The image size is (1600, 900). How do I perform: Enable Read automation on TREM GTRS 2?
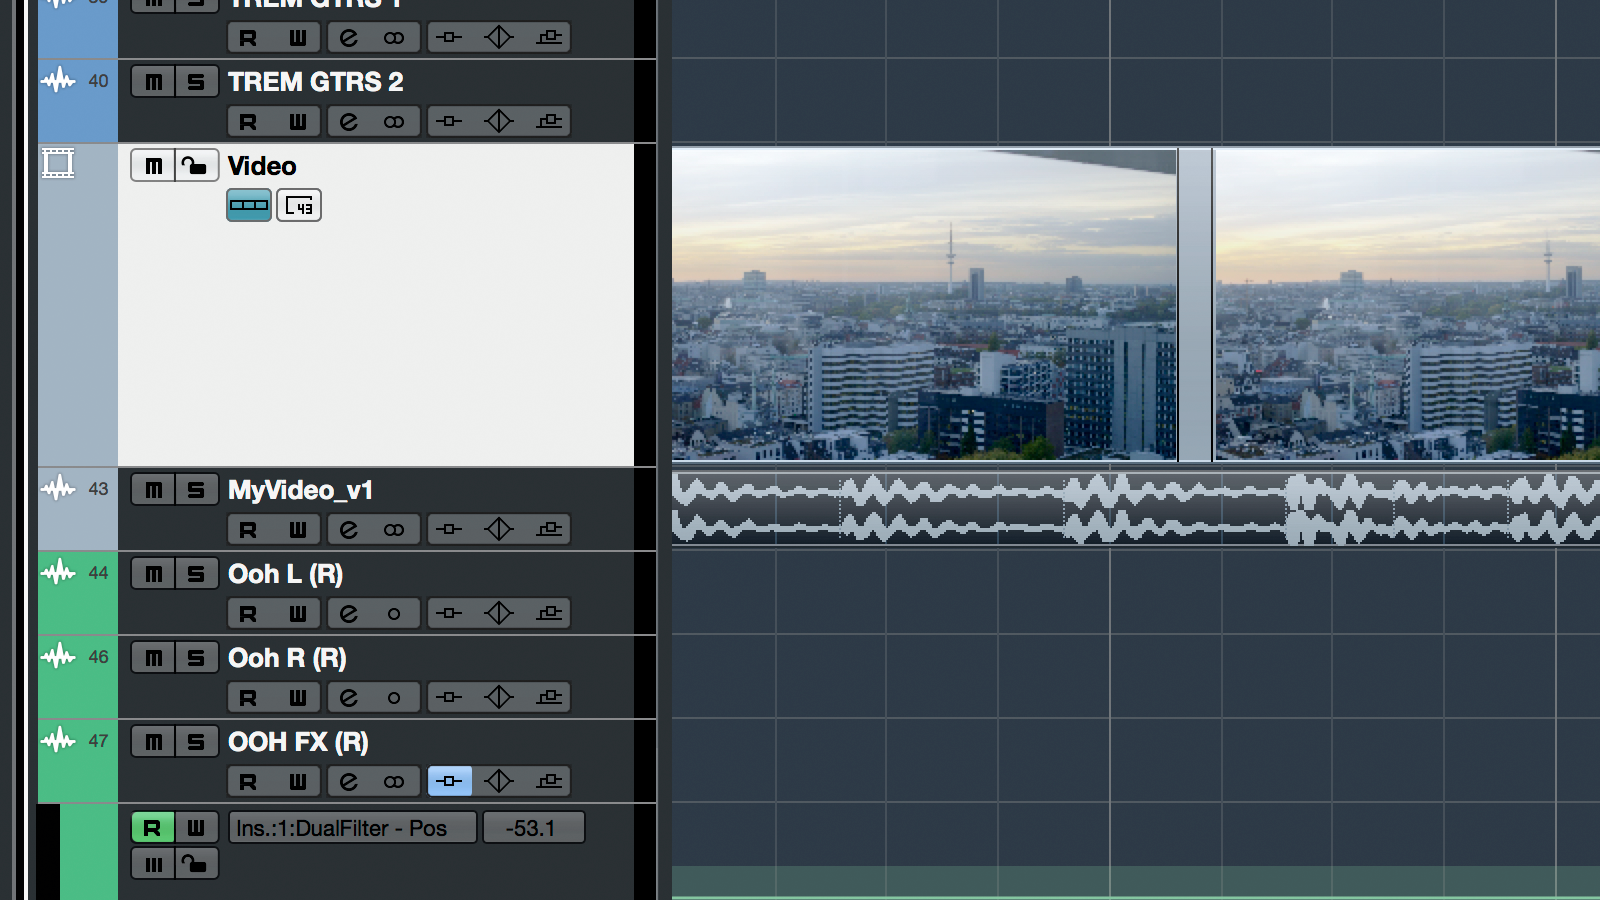248,122
